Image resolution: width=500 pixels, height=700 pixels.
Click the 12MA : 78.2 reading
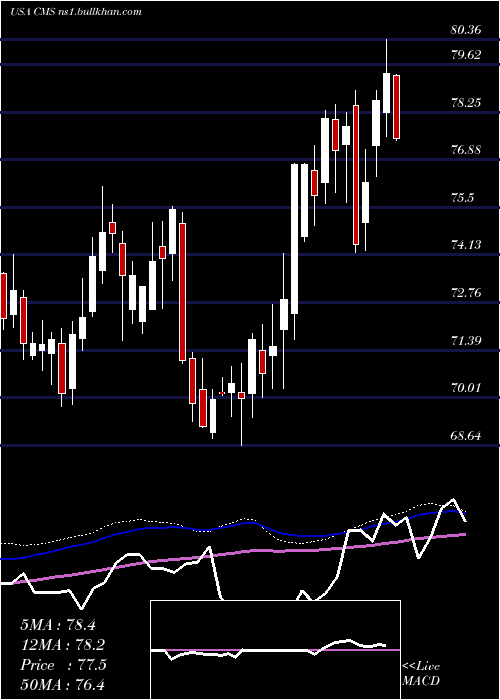click(x=63, y=645)
